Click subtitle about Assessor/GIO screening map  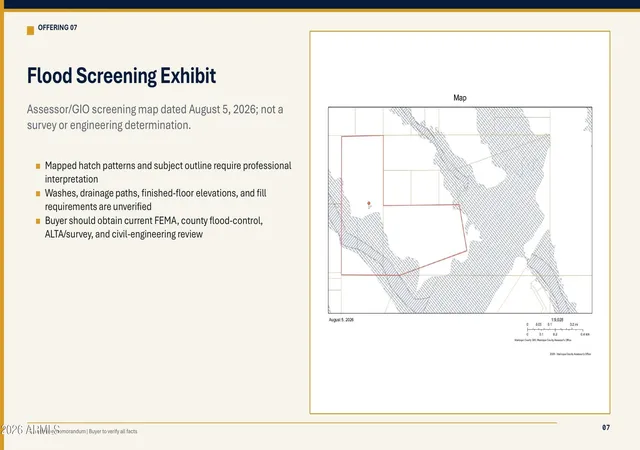(155, 117)
